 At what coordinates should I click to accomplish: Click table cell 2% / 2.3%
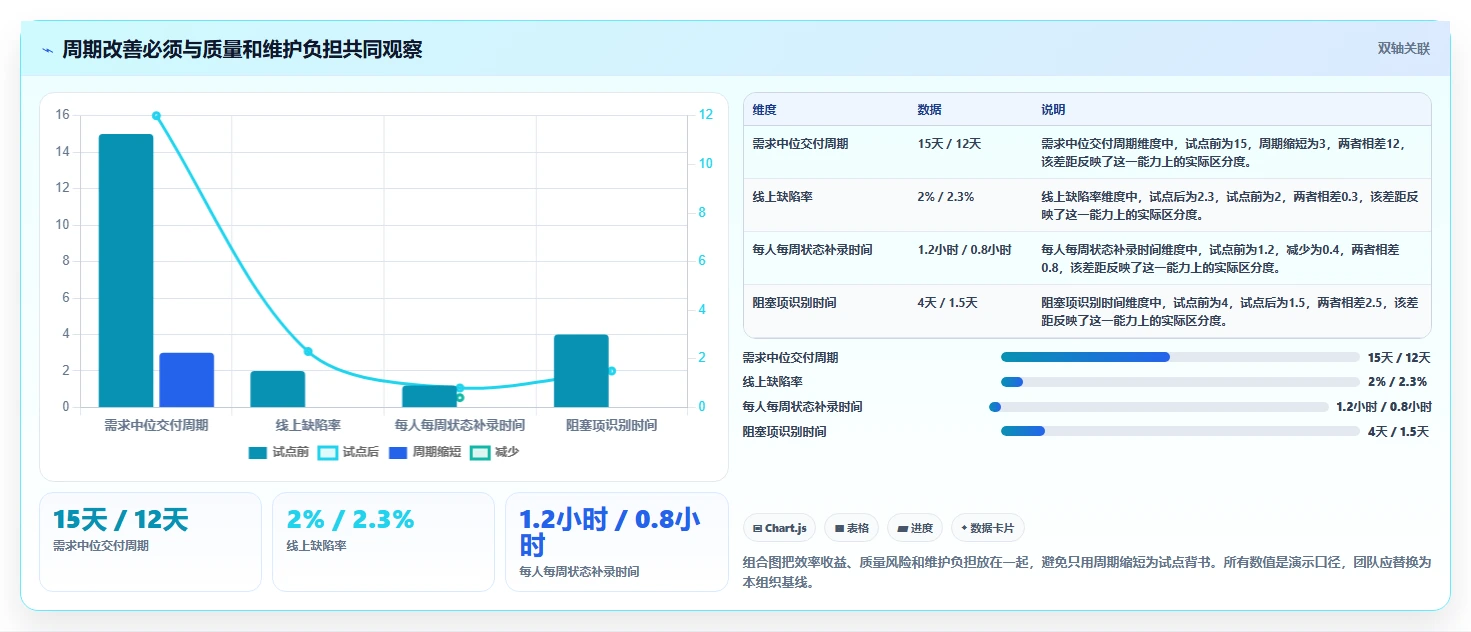tap(945, 197)
